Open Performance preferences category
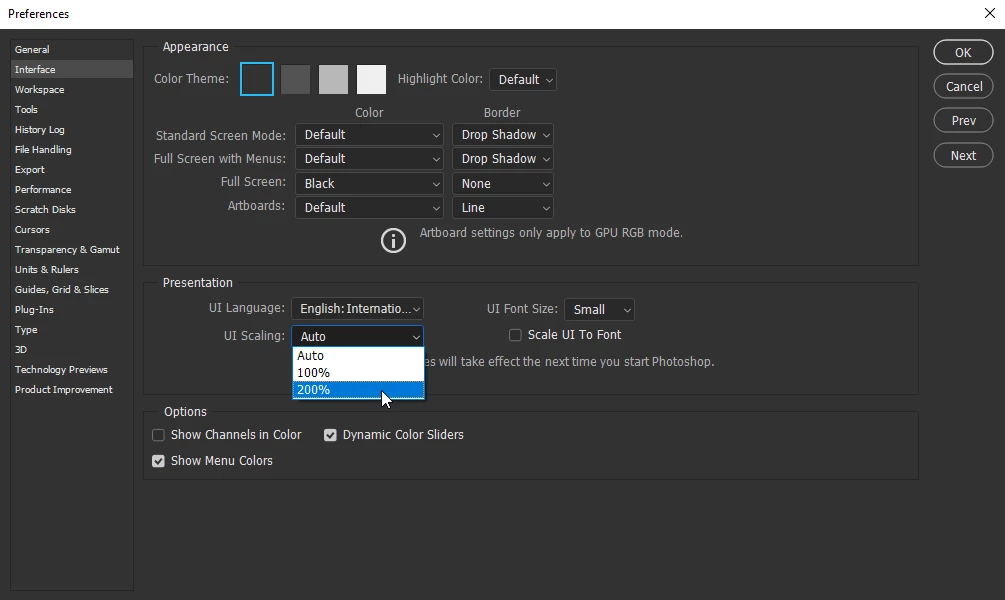The image size is (1005, 600). (72, 189)
